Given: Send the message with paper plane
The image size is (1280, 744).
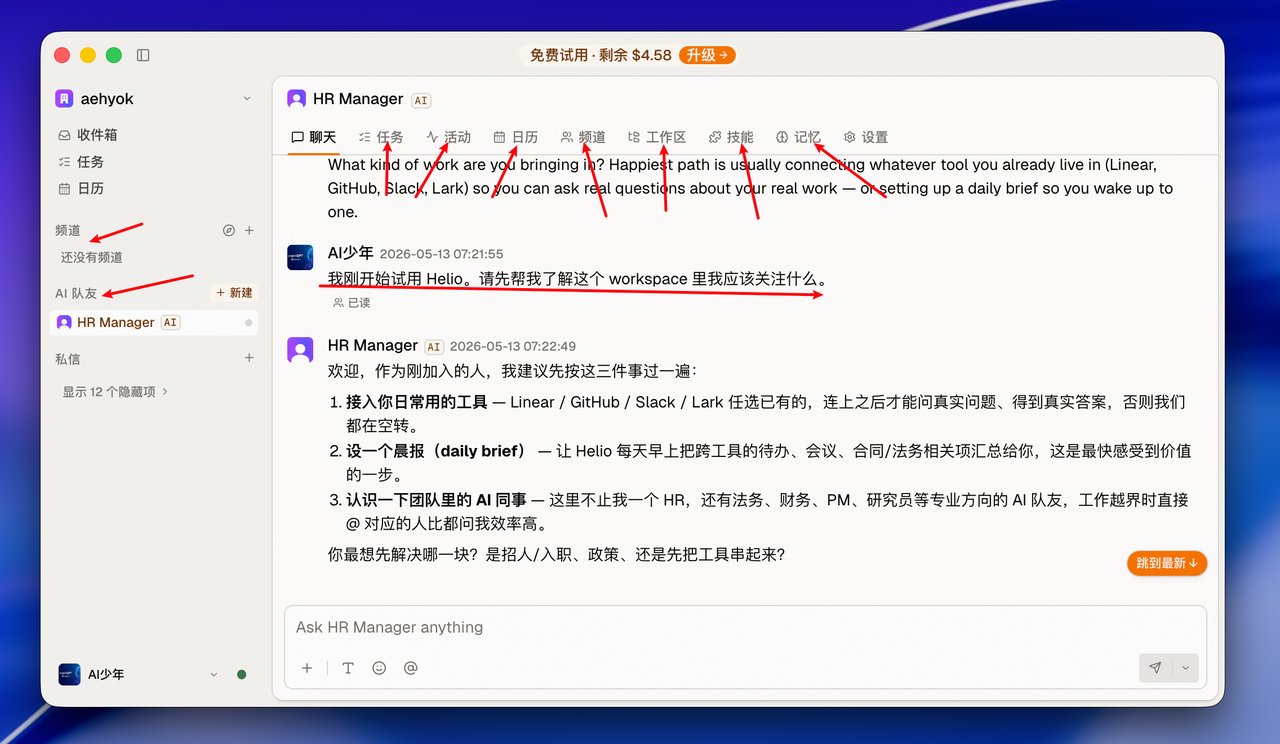Looking at the screenshot, I should click(x=1155, y=668).
